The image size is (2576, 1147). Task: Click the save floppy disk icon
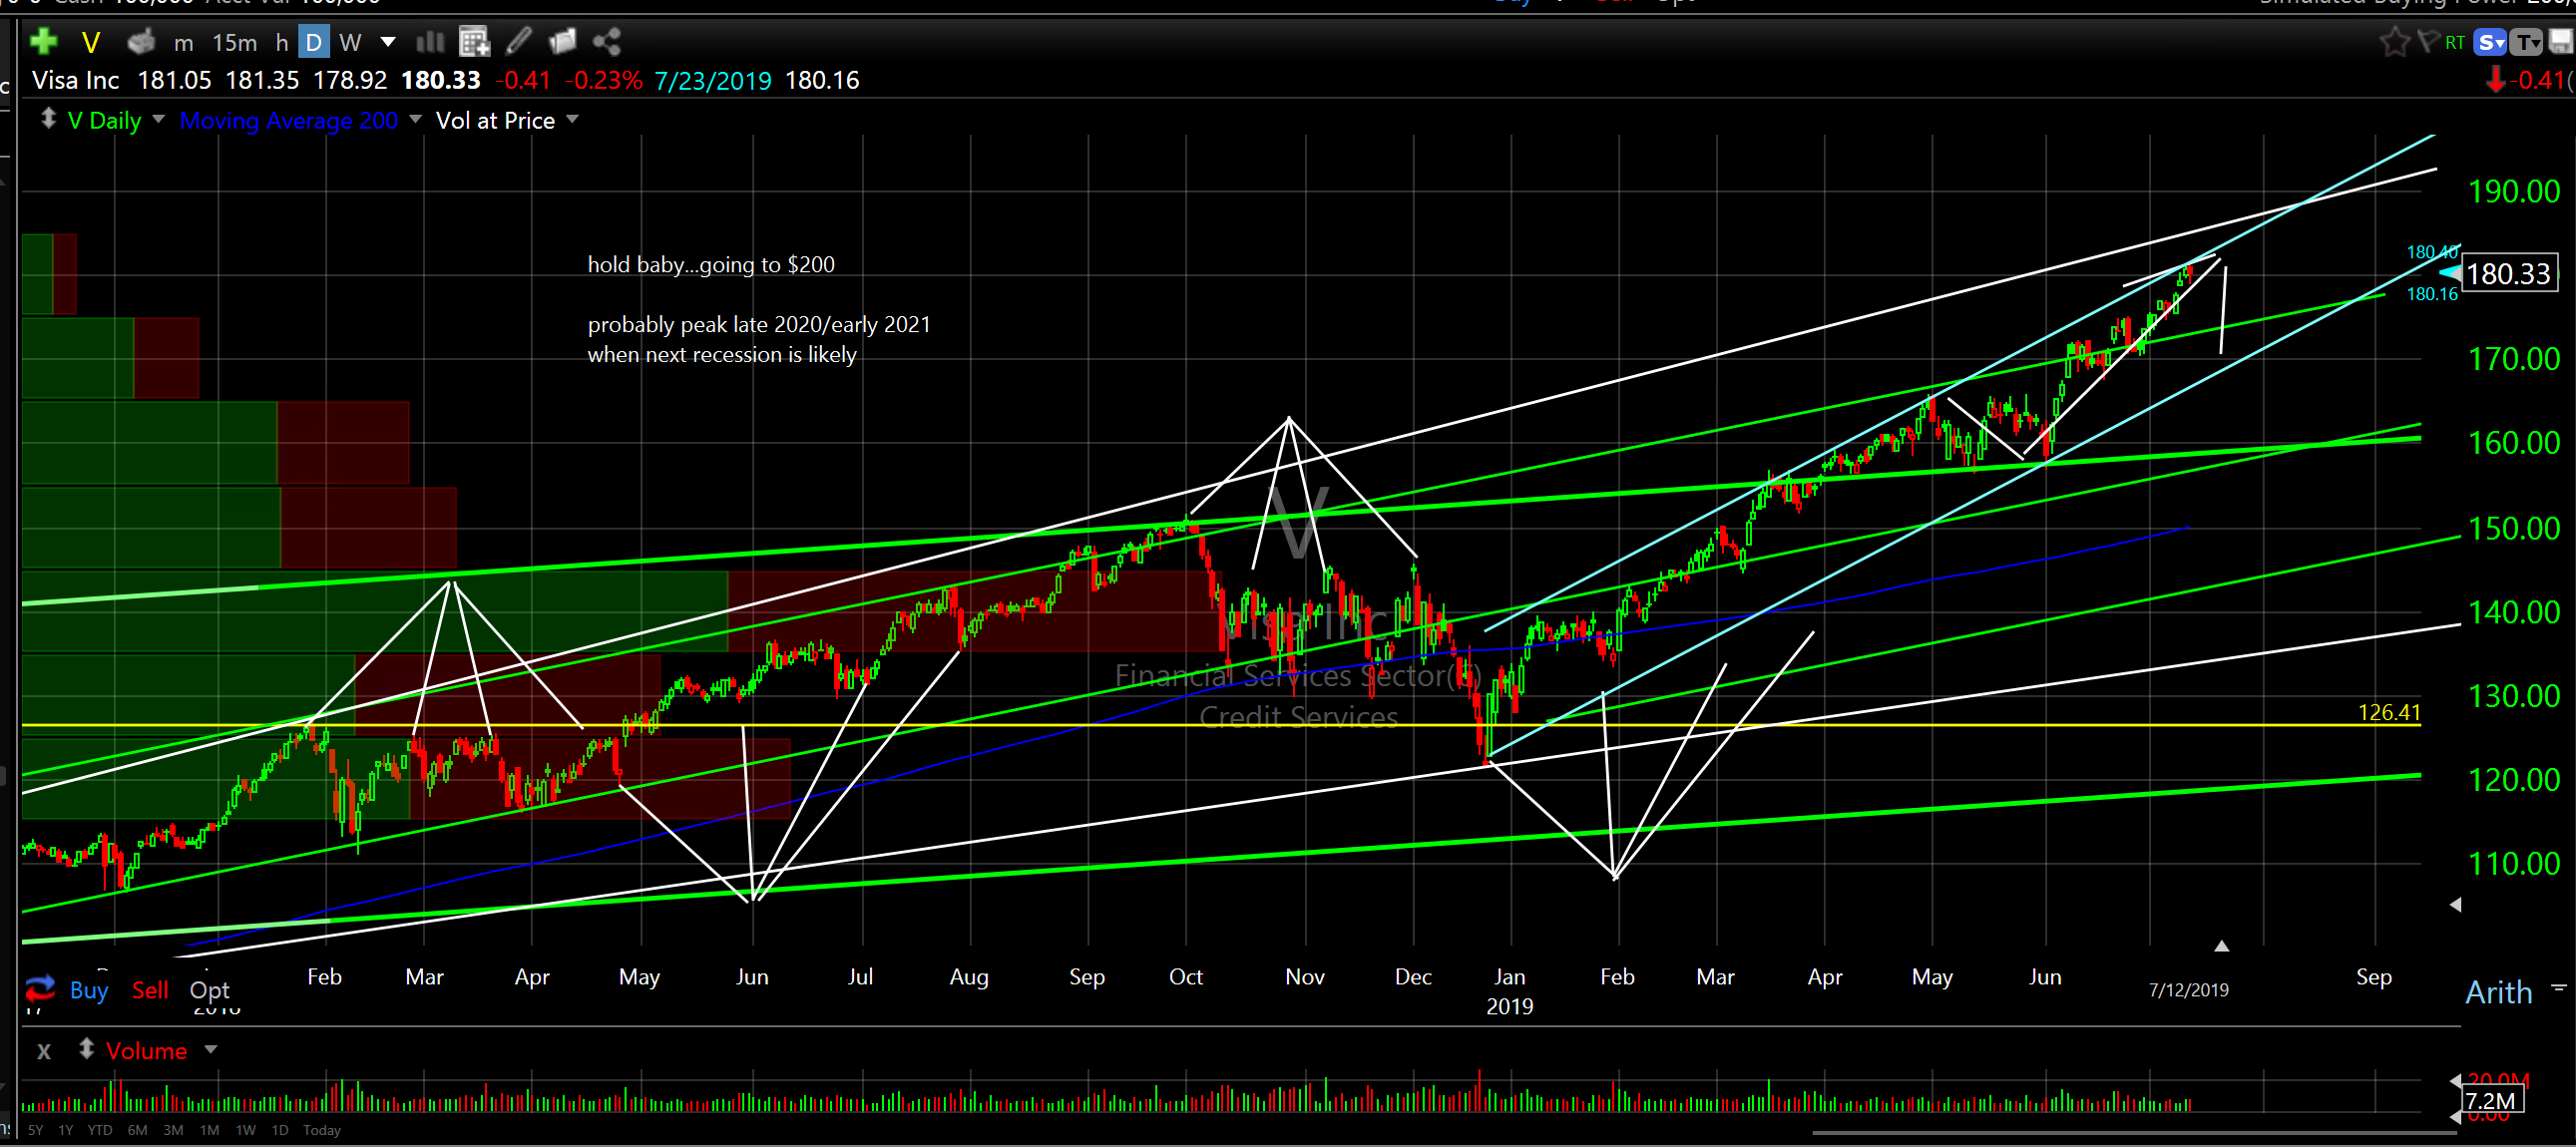pos(2561,41)
